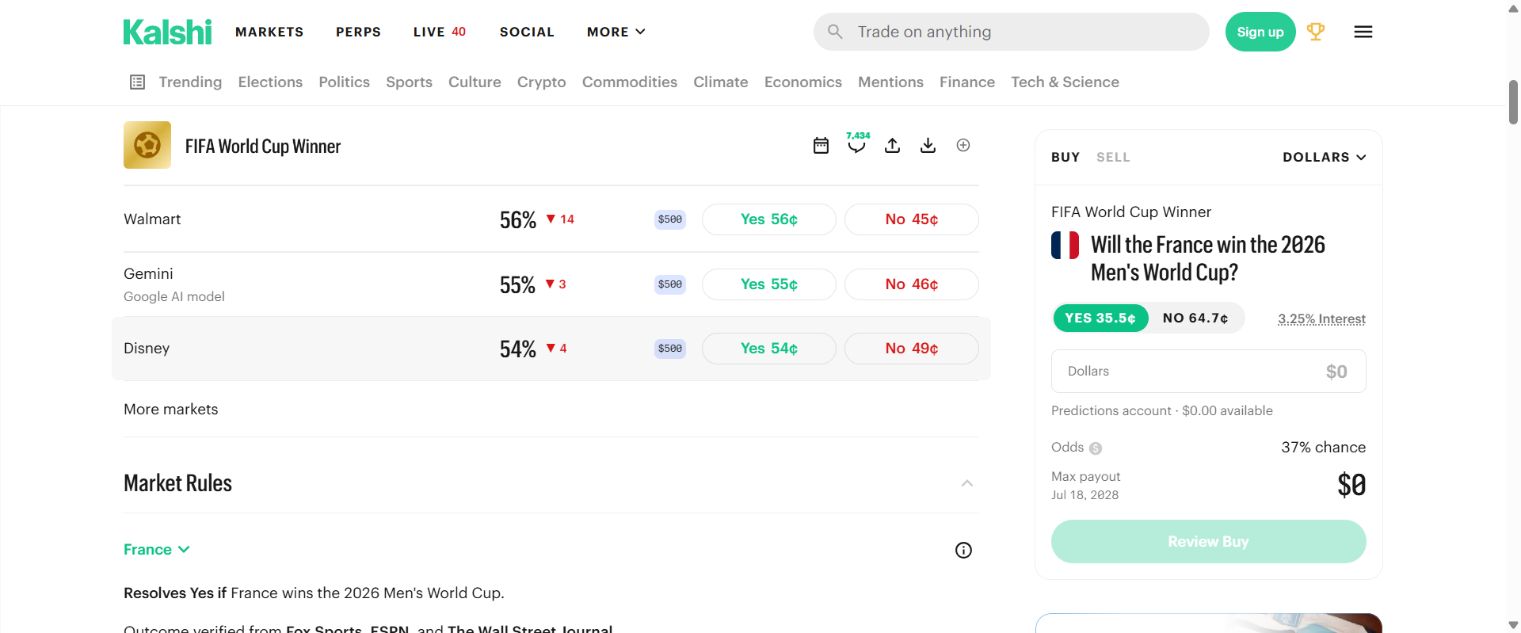1521x633 pixels.
Task: Open the LIVE 40 menu item
Action: 439,32
